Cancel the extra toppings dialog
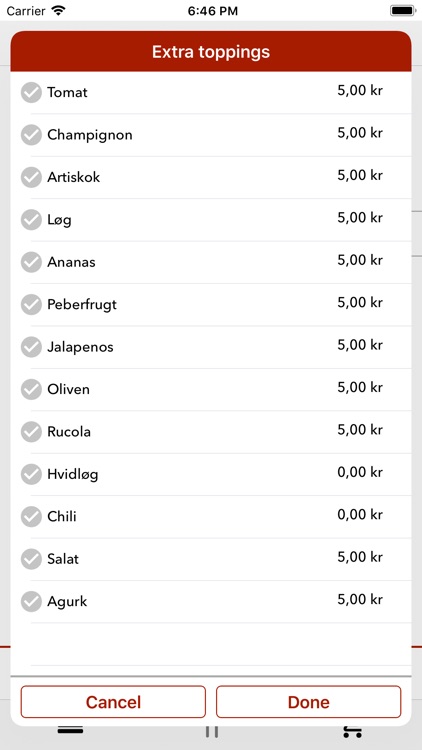The height and width of the screenshot is (750, 422). pyautogui.click(x=113, y=702)
